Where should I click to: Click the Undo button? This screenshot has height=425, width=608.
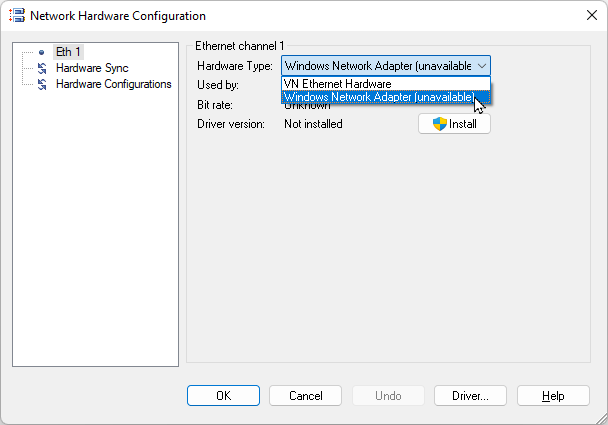[388, 396]
